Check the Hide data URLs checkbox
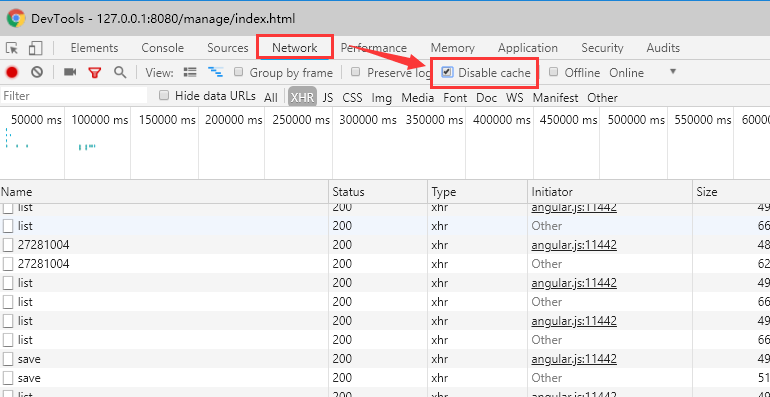This screenshot has width=770, height=397. [x=165, y=95]
